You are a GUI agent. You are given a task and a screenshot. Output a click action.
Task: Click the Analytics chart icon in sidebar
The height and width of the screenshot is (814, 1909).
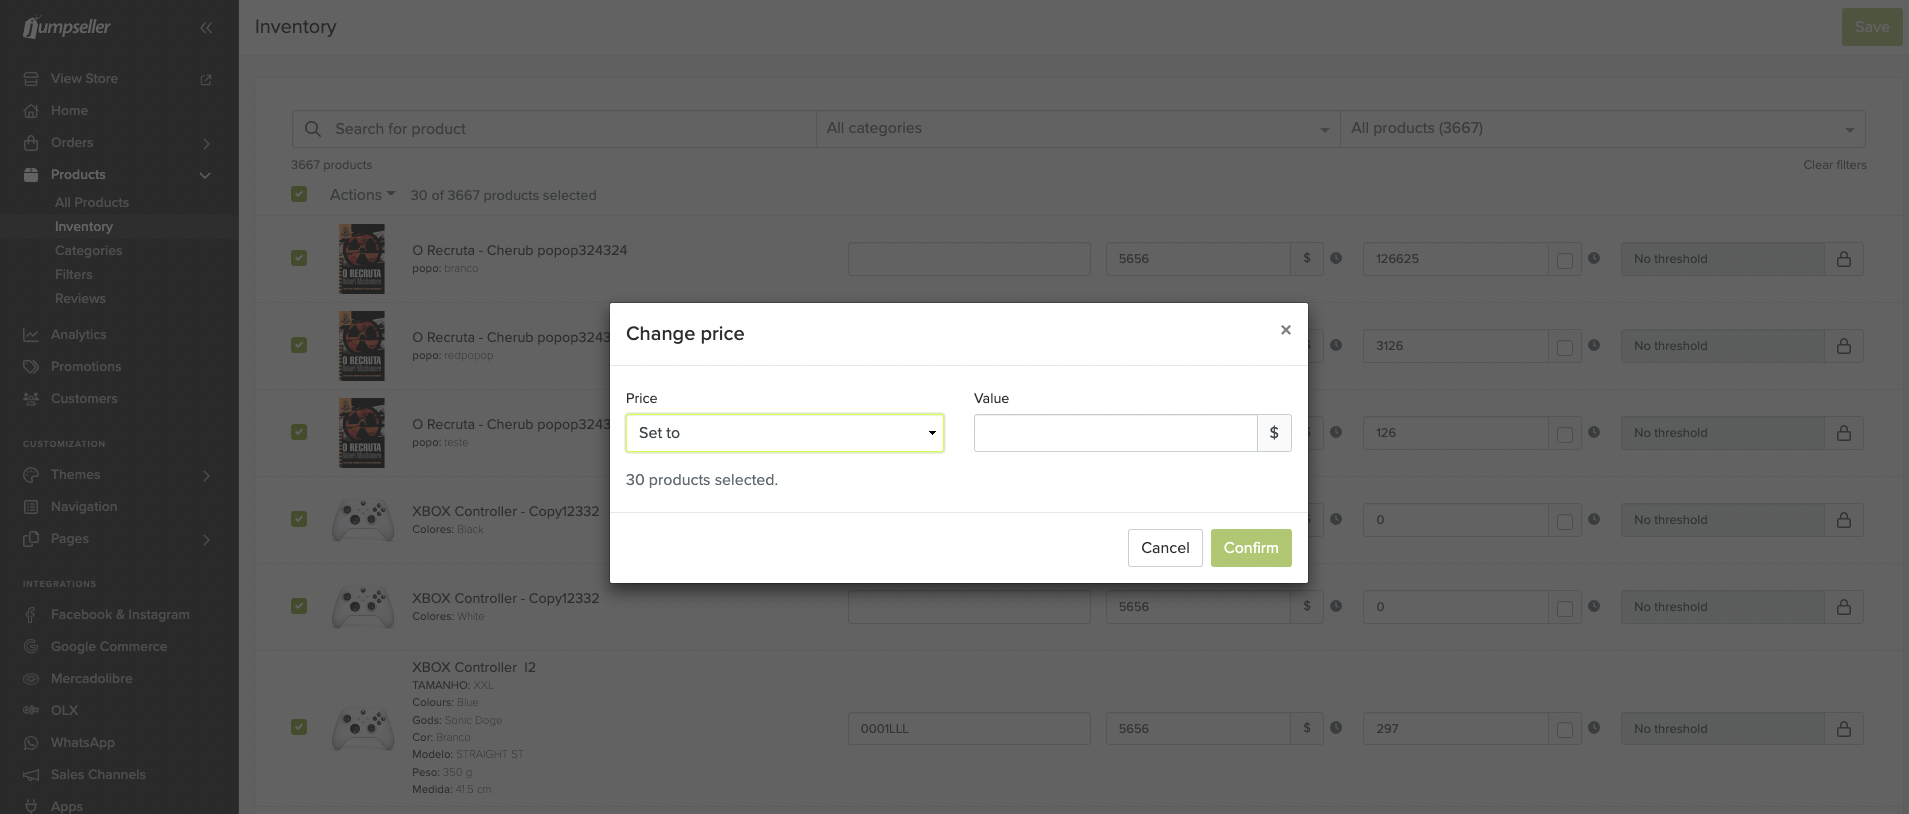click(x=31, y=335)
